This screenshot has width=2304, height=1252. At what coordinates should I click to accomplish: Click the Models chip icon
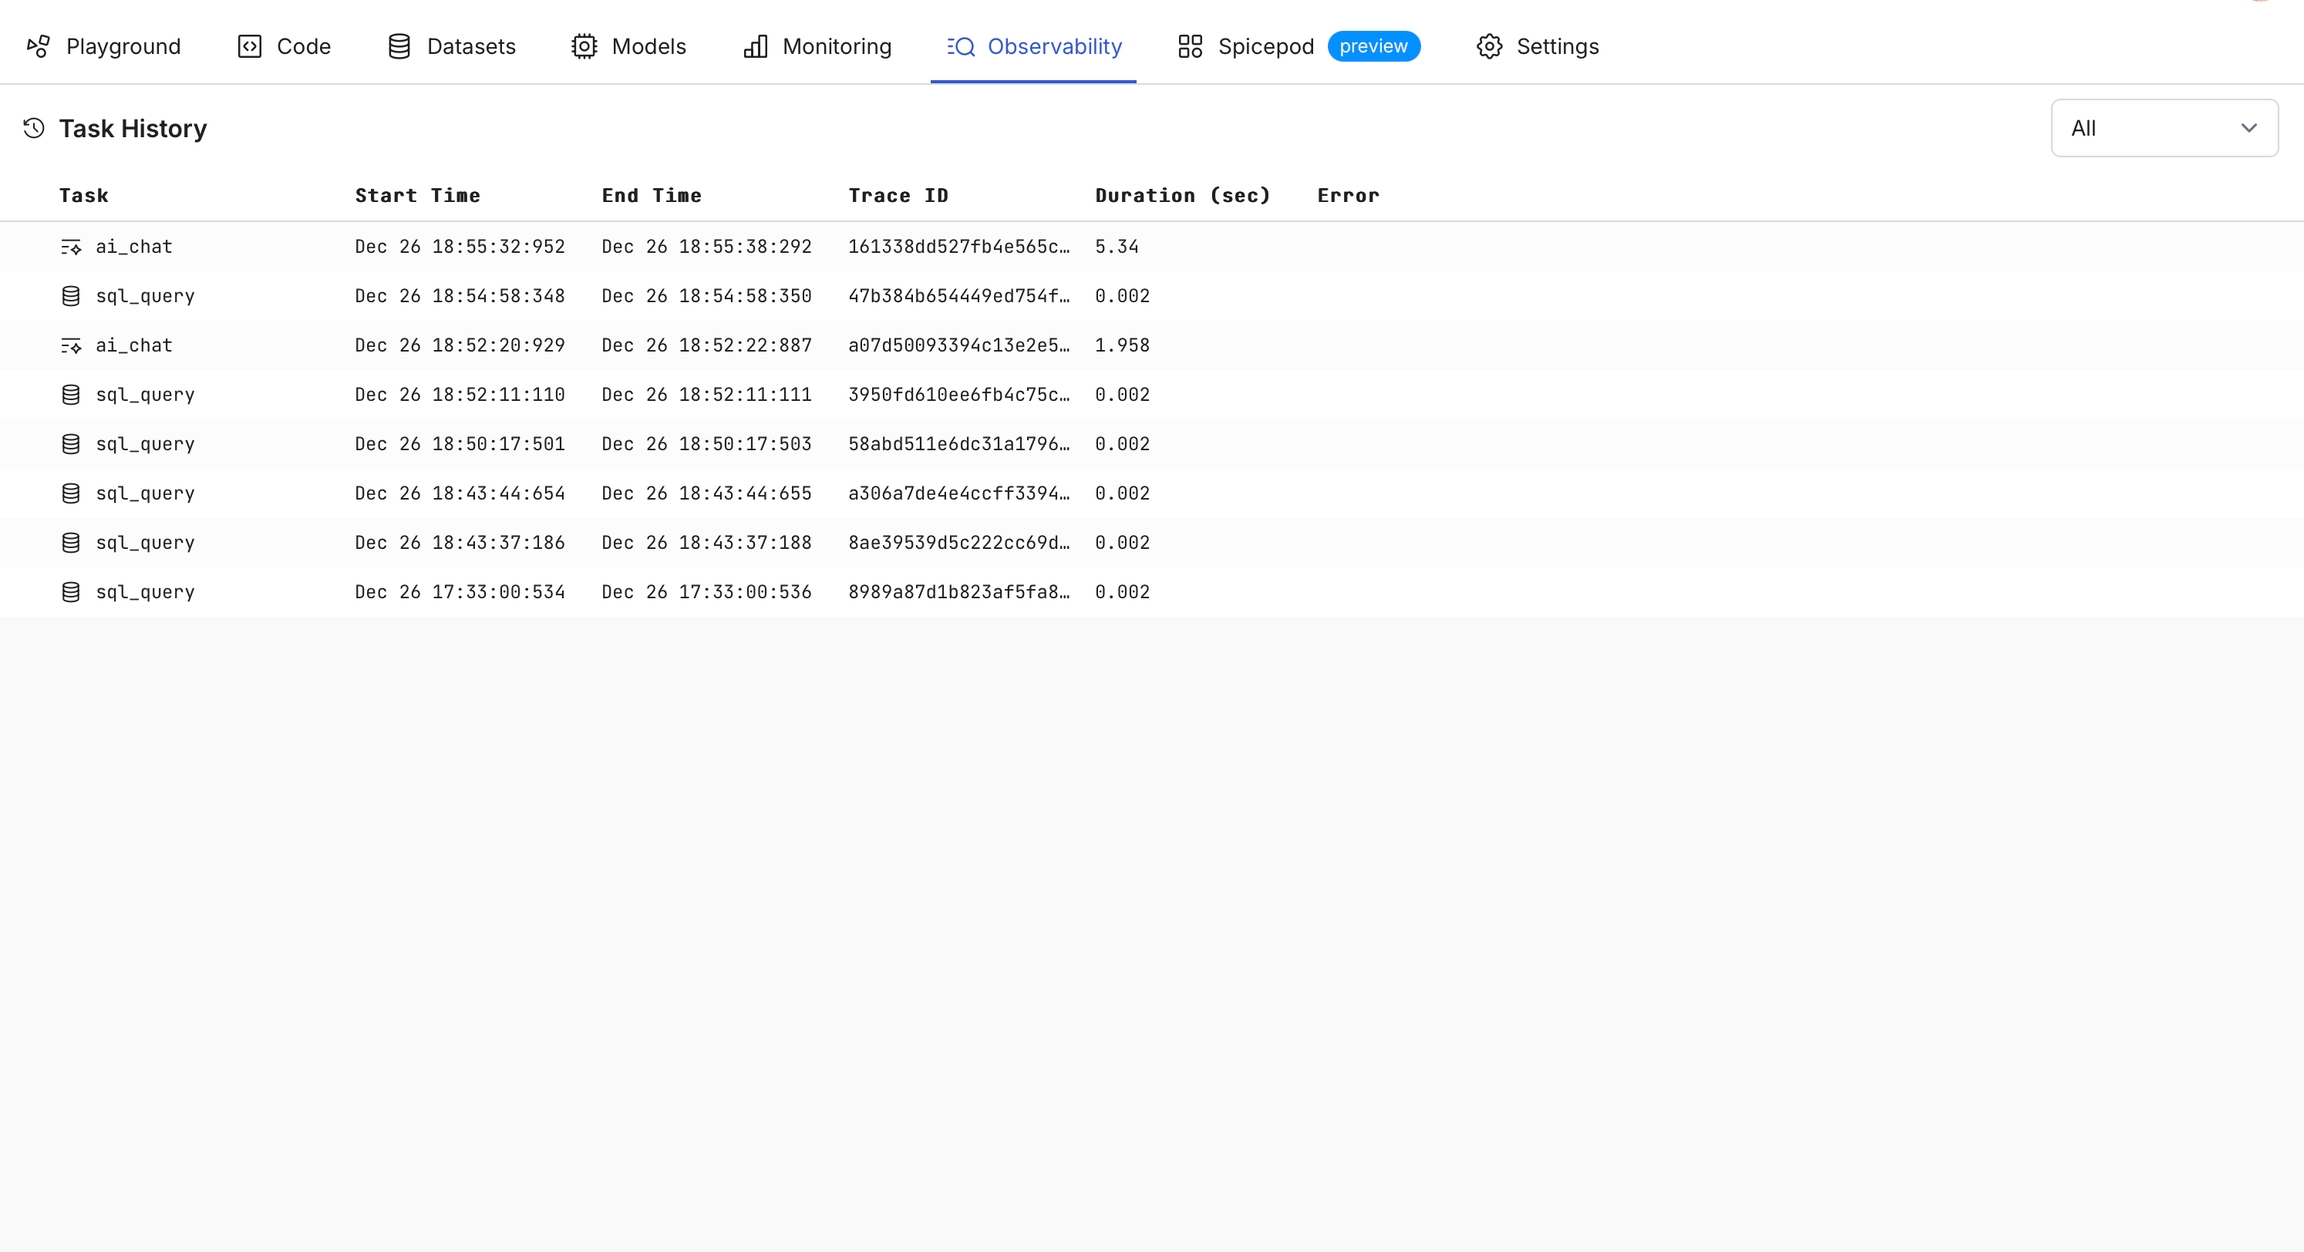pos(584,47)
